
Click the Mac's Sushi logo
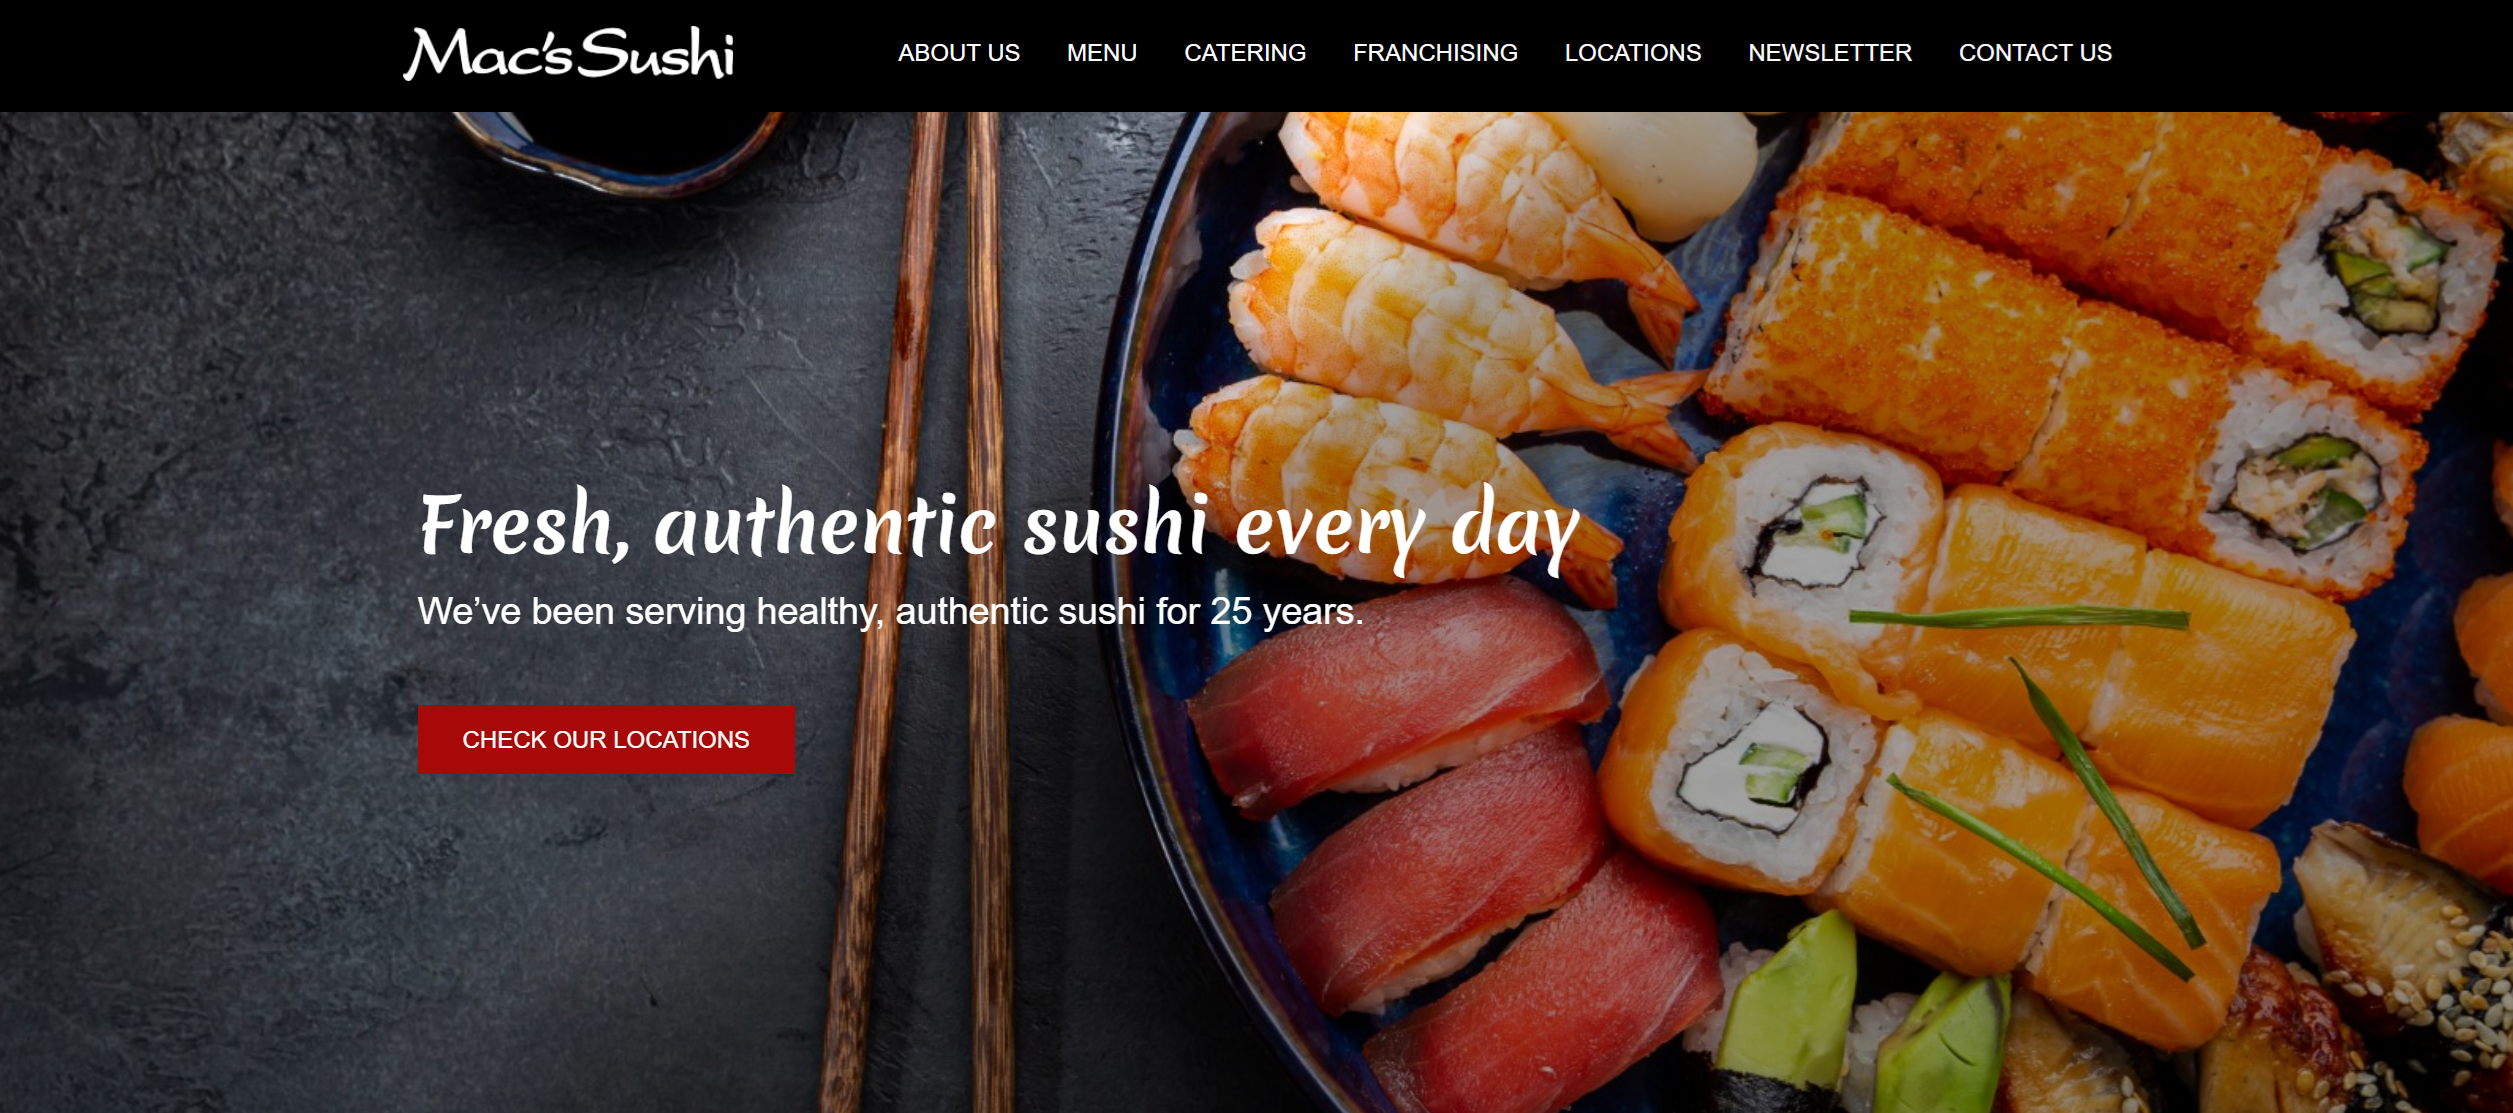click(x=568, y=54)
